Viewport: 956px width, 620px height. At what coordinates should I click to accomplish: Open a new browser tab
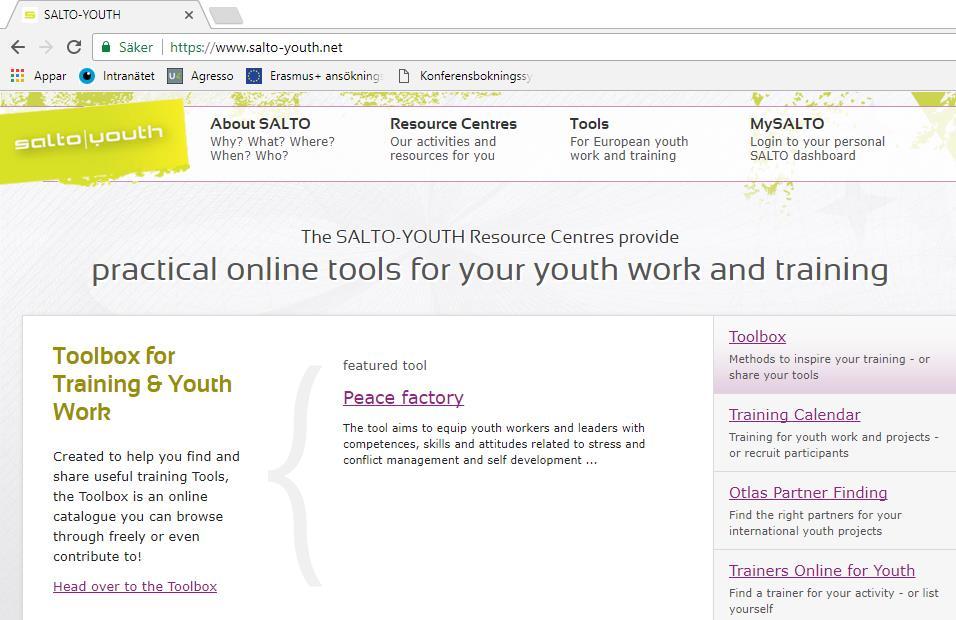226,15
